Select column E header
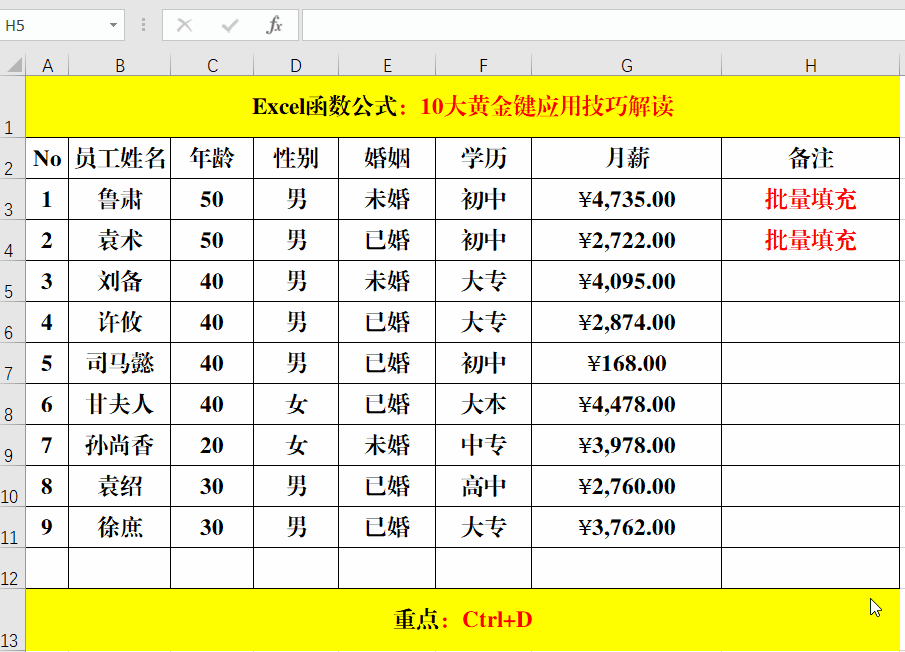Image resolution: width=905 pixels, height=652 pixels. click(x=387, y=65)
